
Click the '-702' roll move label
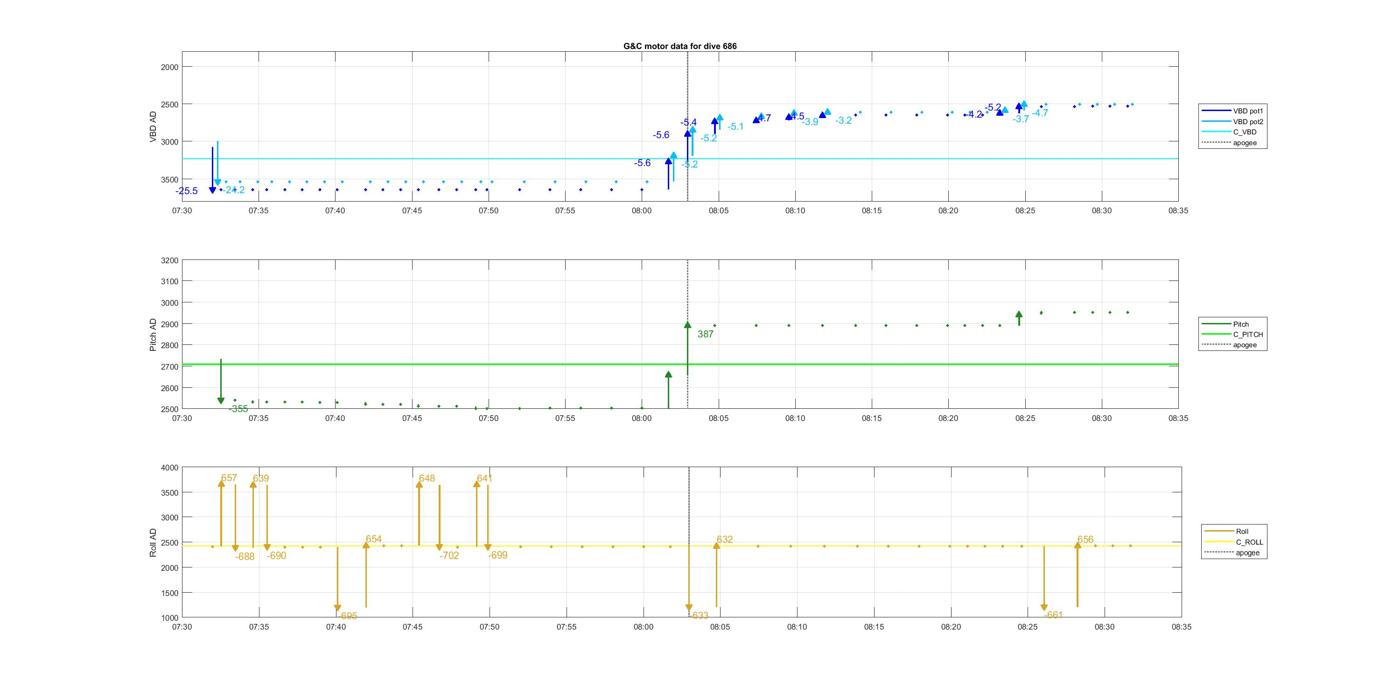pos(449,556)
